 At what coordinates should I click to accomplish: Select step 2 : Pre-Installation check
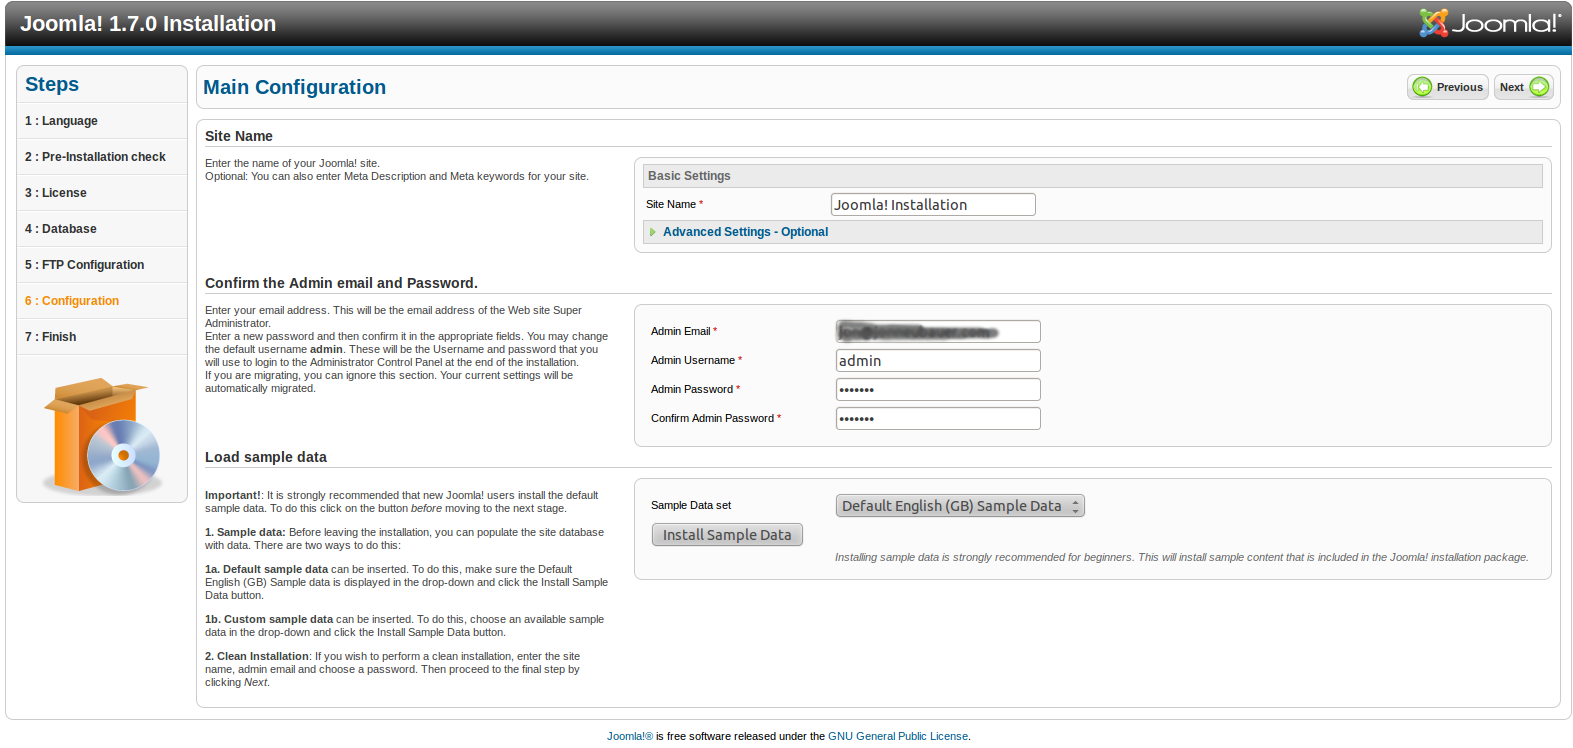(x=102, y=157)
